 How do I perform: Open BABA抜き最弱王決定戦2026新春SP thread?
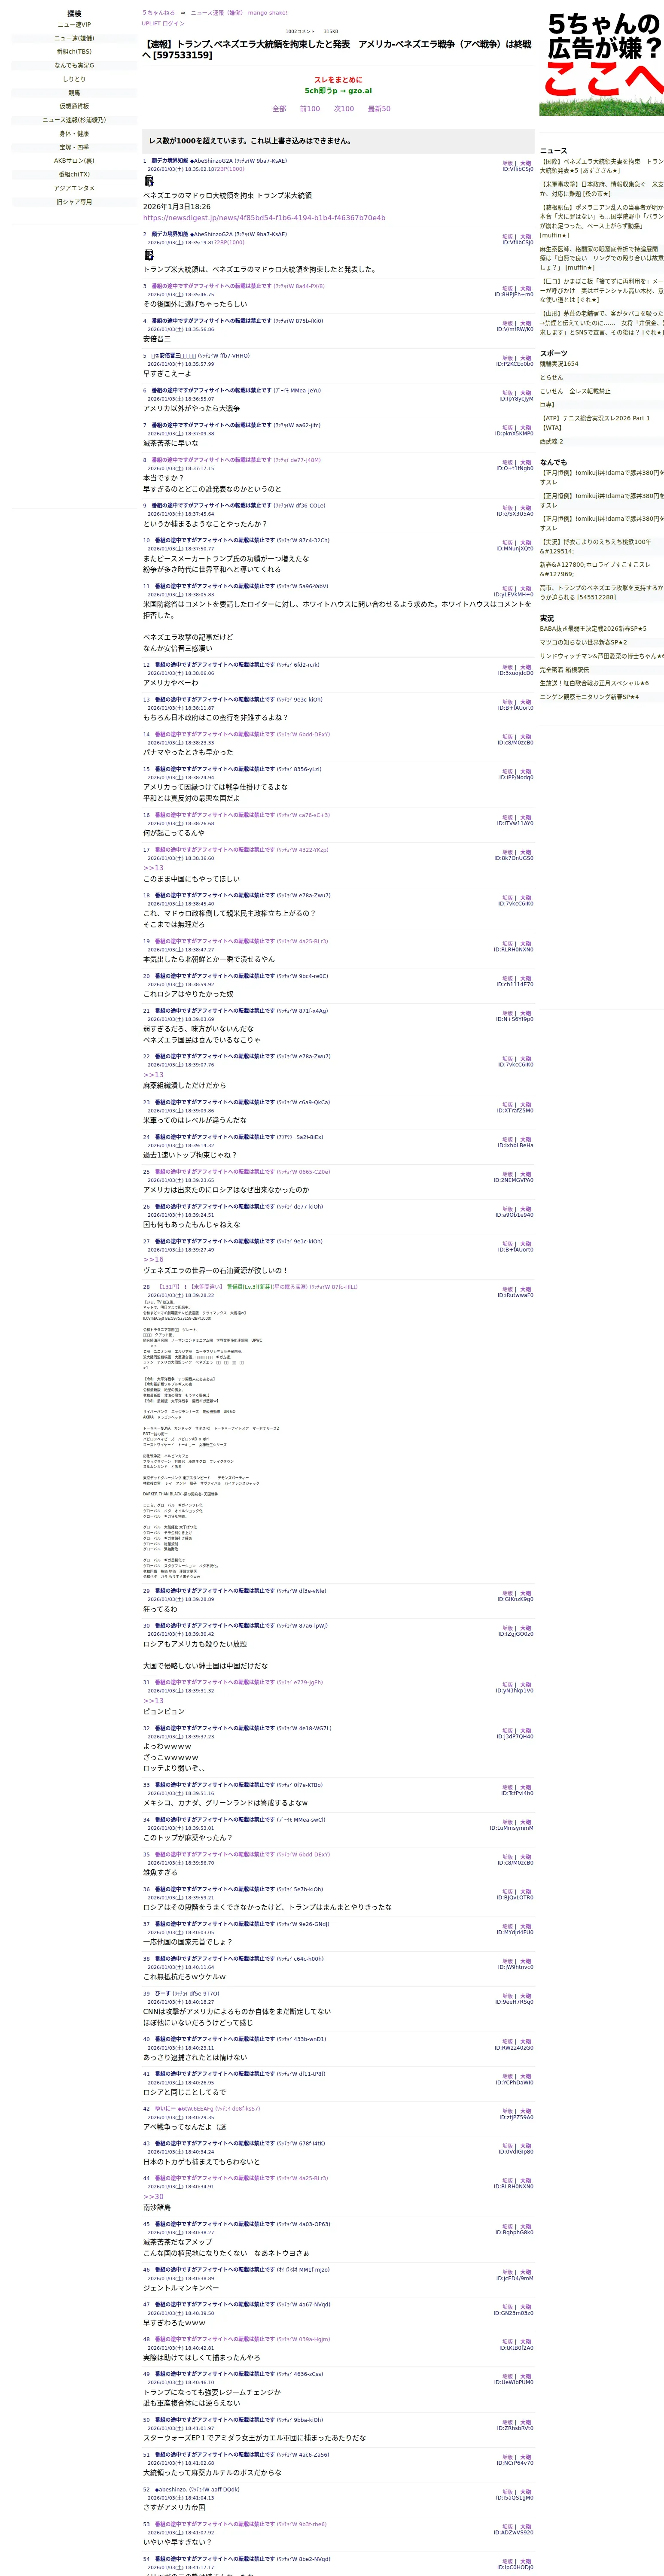coord(593,629)
